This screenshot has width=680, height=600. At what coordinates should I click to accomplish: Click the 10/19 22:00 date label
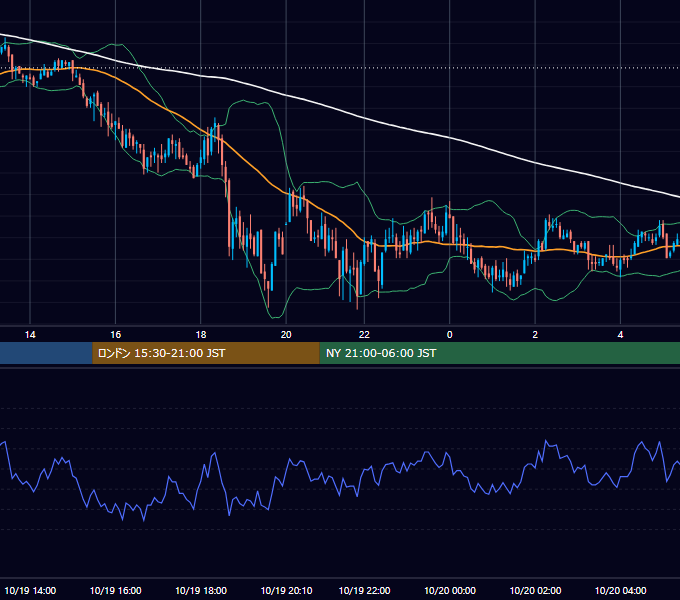(x=364, y=590)
